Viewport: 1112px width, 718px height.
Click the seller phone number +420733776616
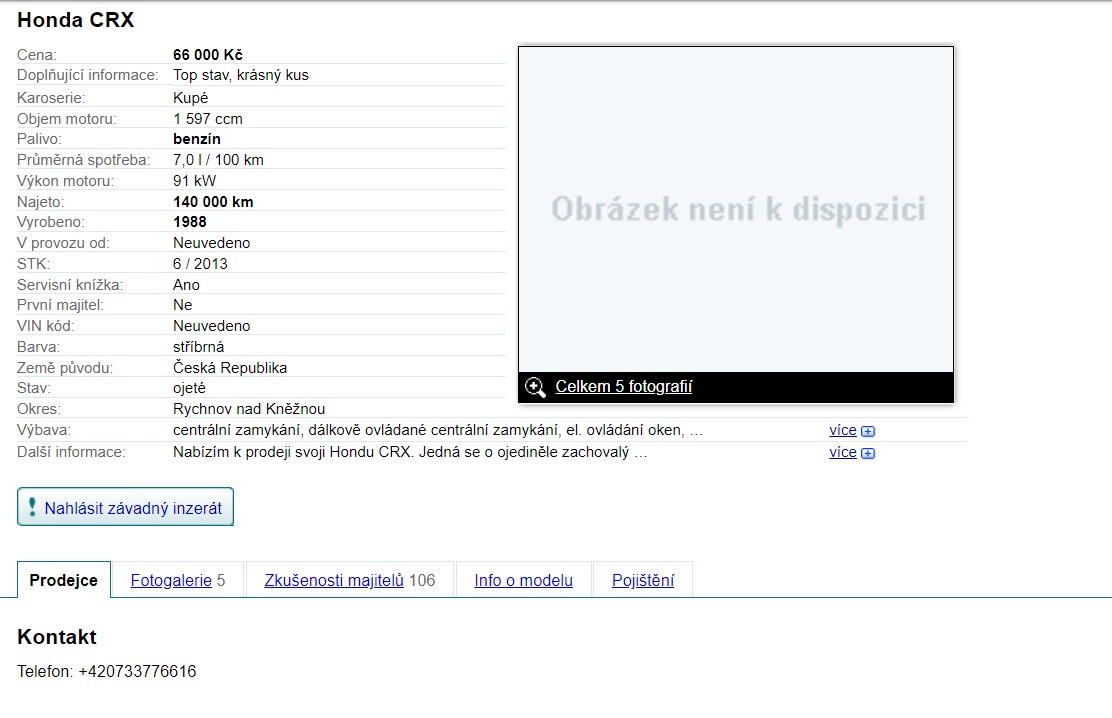click(137, 671)
